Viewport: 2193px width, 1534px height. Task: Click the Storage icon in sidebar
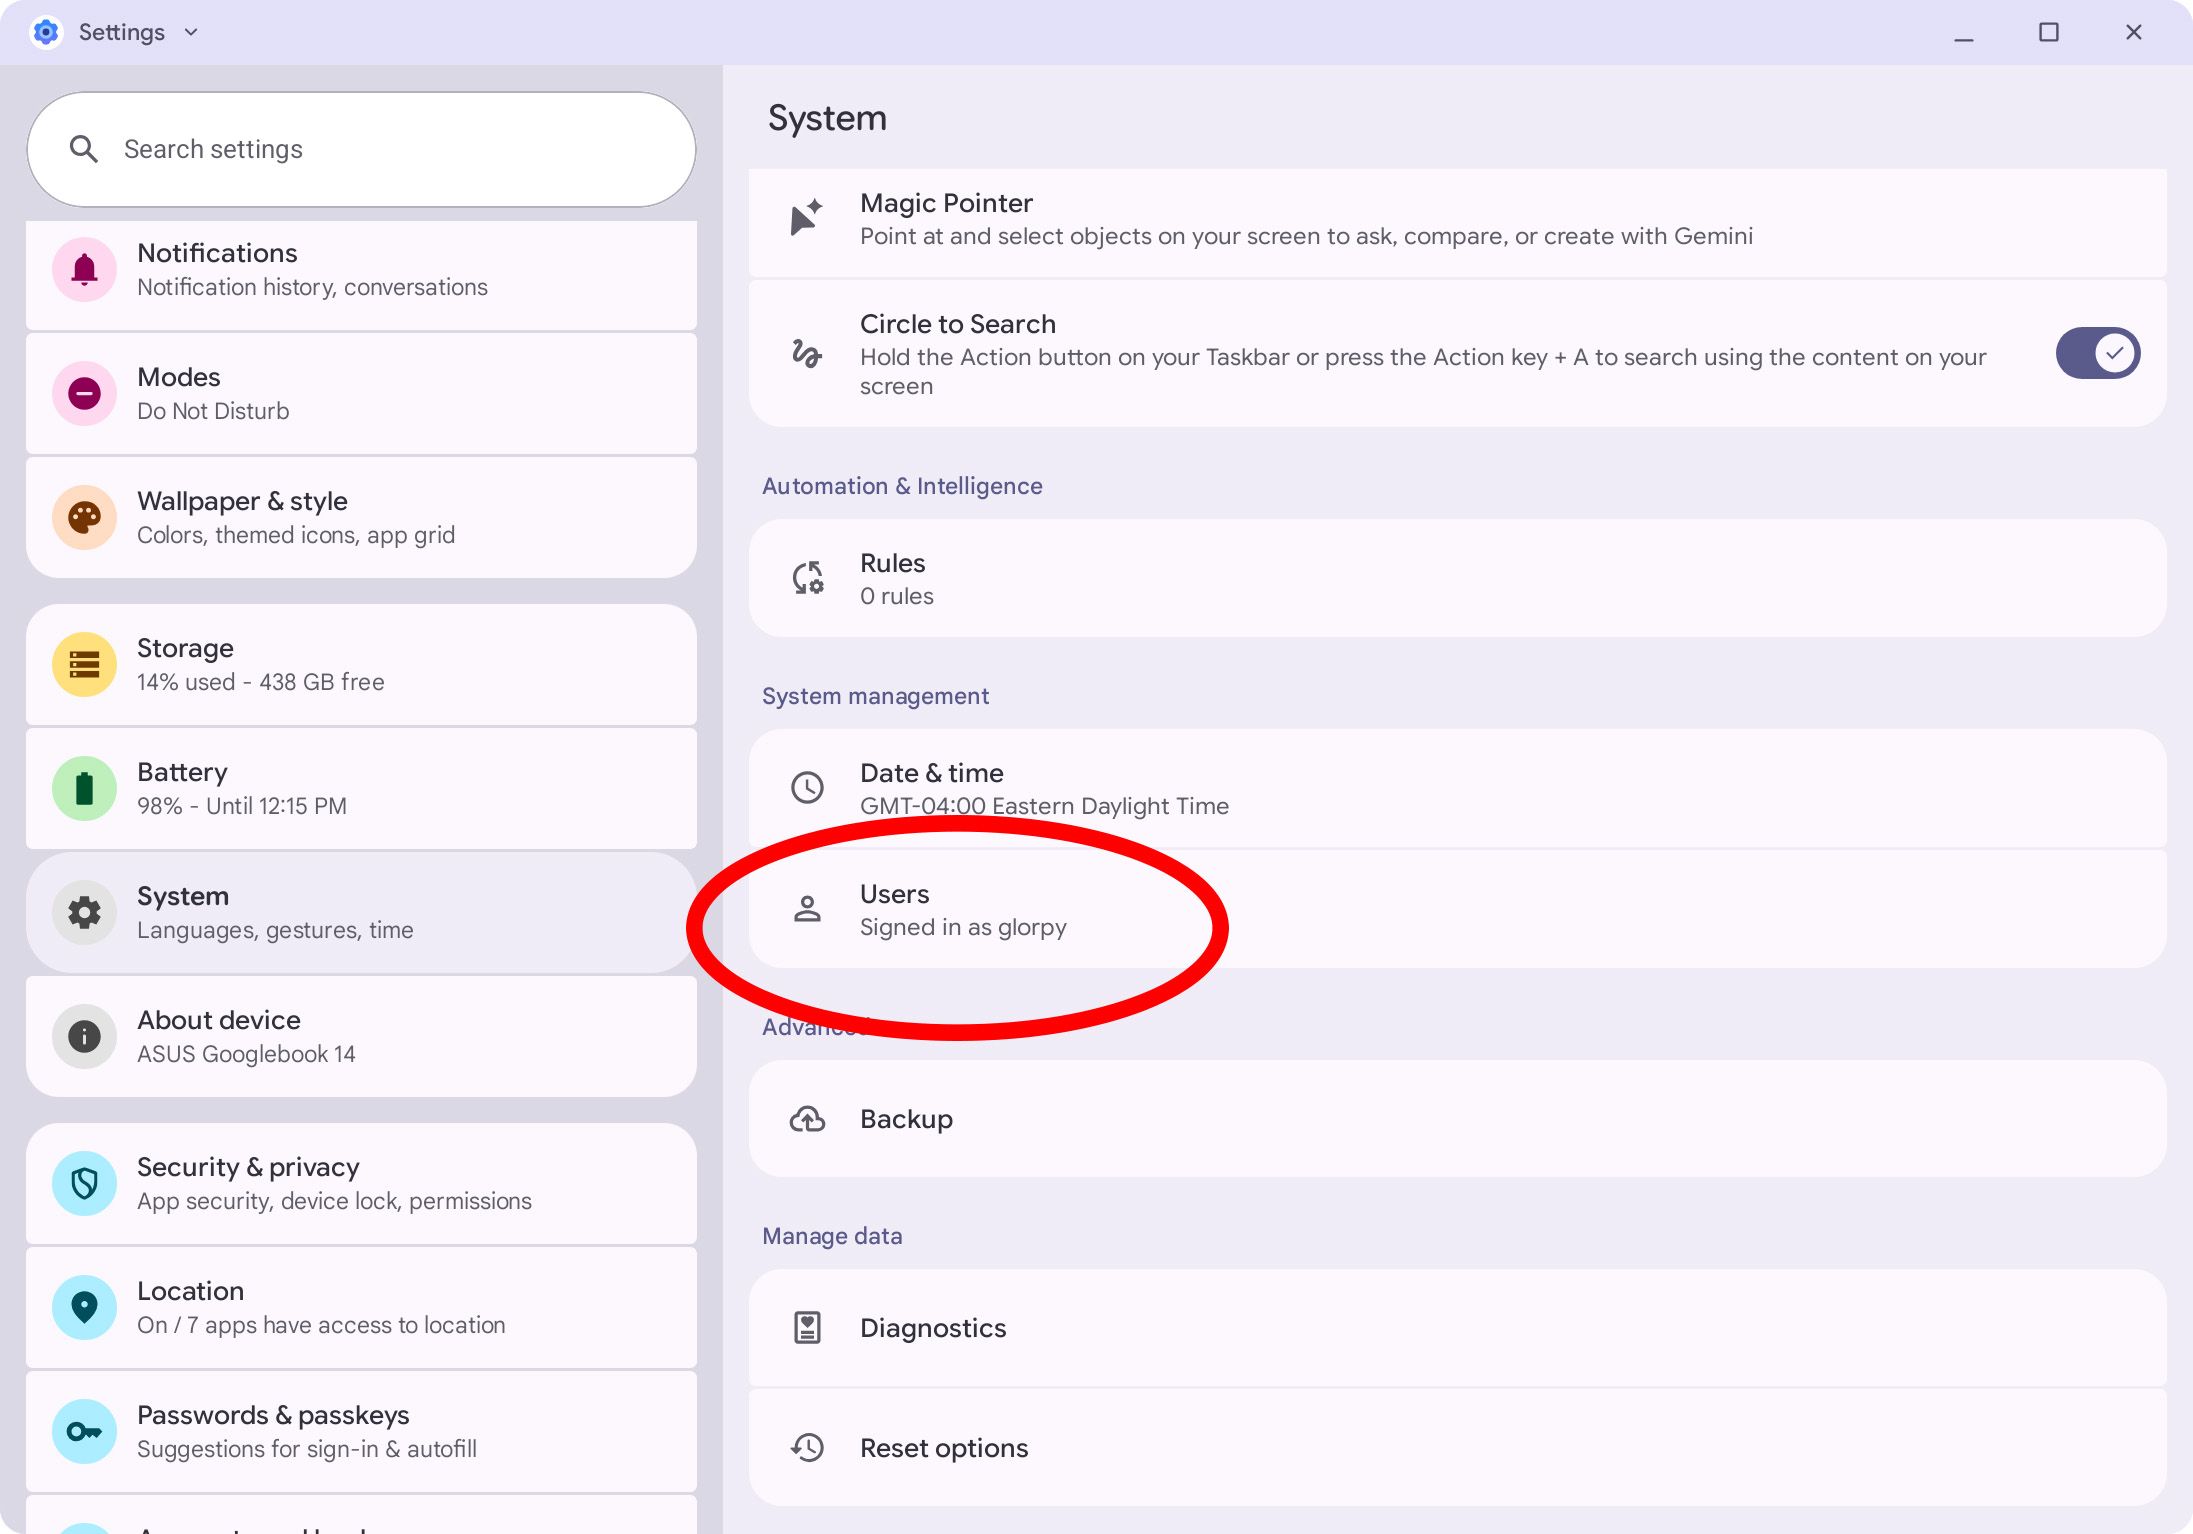coord(84,664)
